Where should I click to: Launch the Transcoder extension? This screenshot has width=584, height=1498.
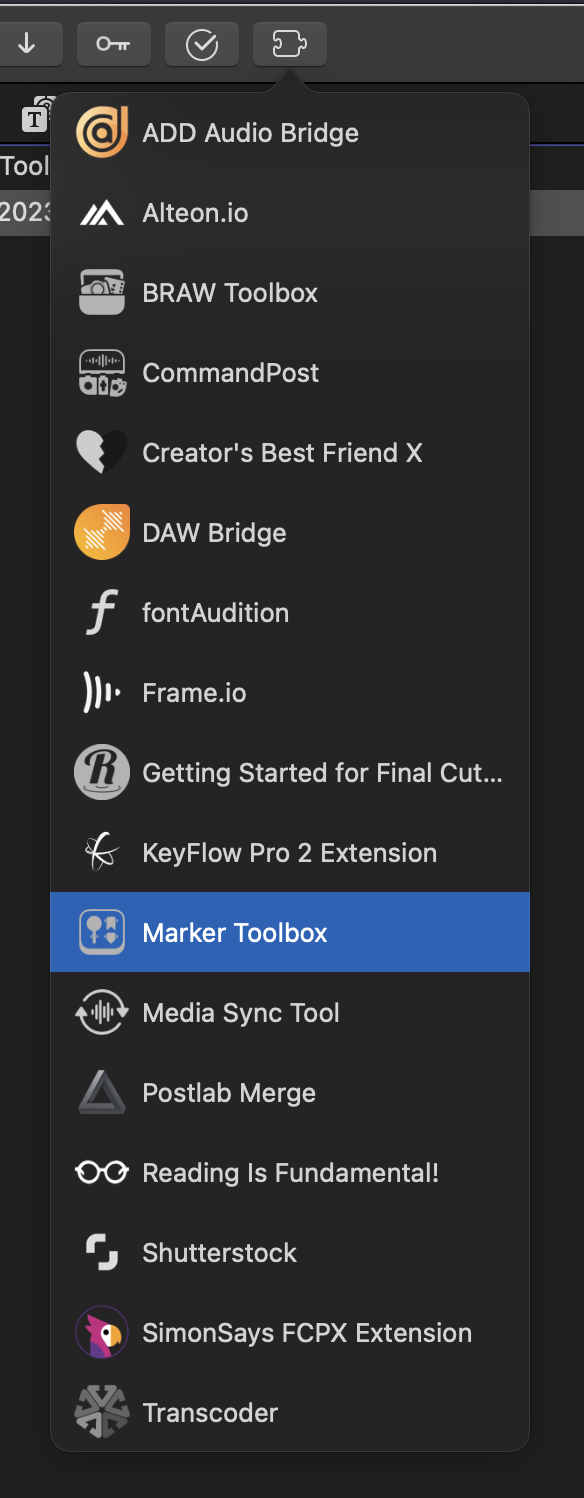coord(290,1413)
